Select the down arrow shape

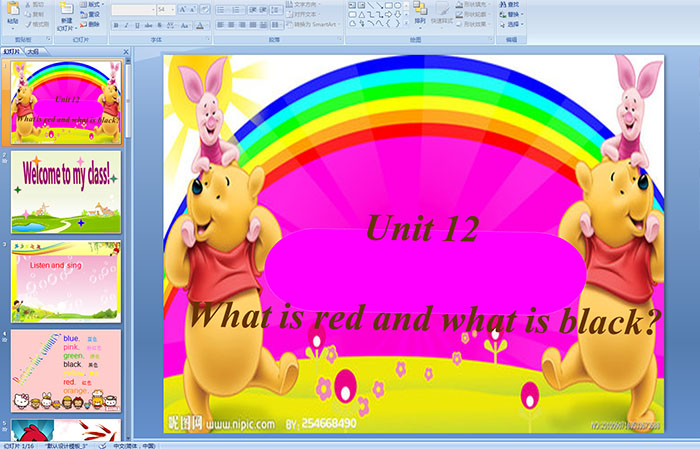(x=397, y=14)
